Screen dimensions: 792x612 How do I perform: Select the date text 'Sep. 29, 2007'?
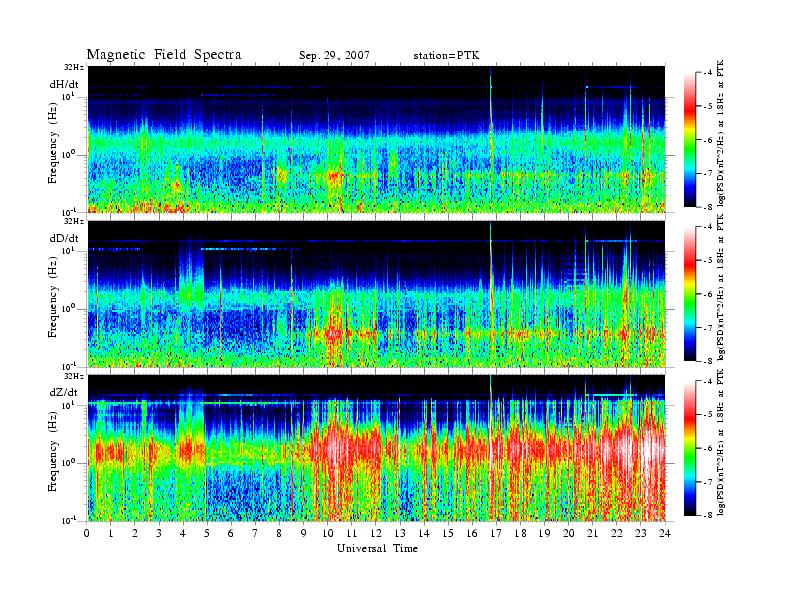[334, 56]
